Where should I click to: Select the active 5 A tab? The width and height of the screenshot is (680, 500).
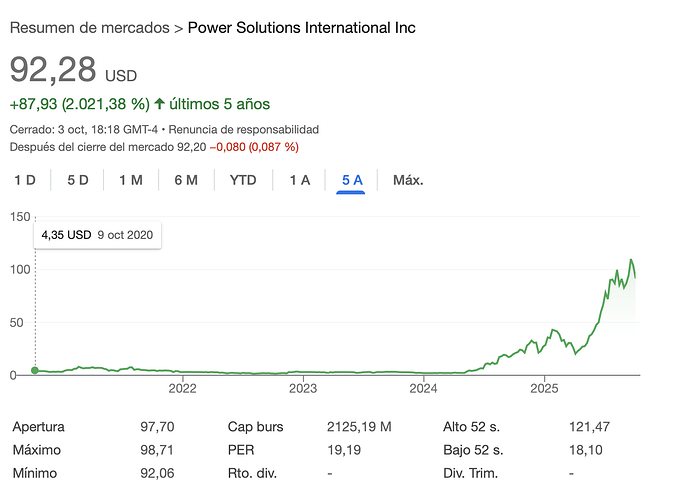point(352,181)
